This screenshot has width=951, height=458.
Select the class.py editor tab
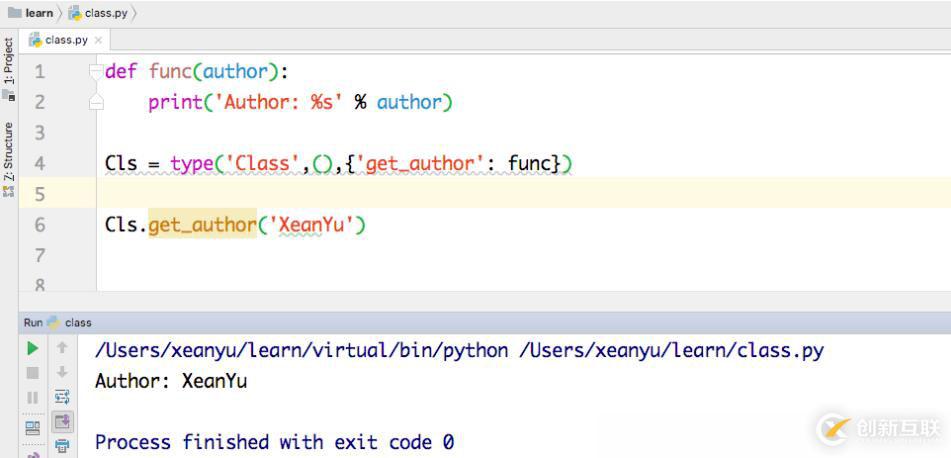coord(66,40)
